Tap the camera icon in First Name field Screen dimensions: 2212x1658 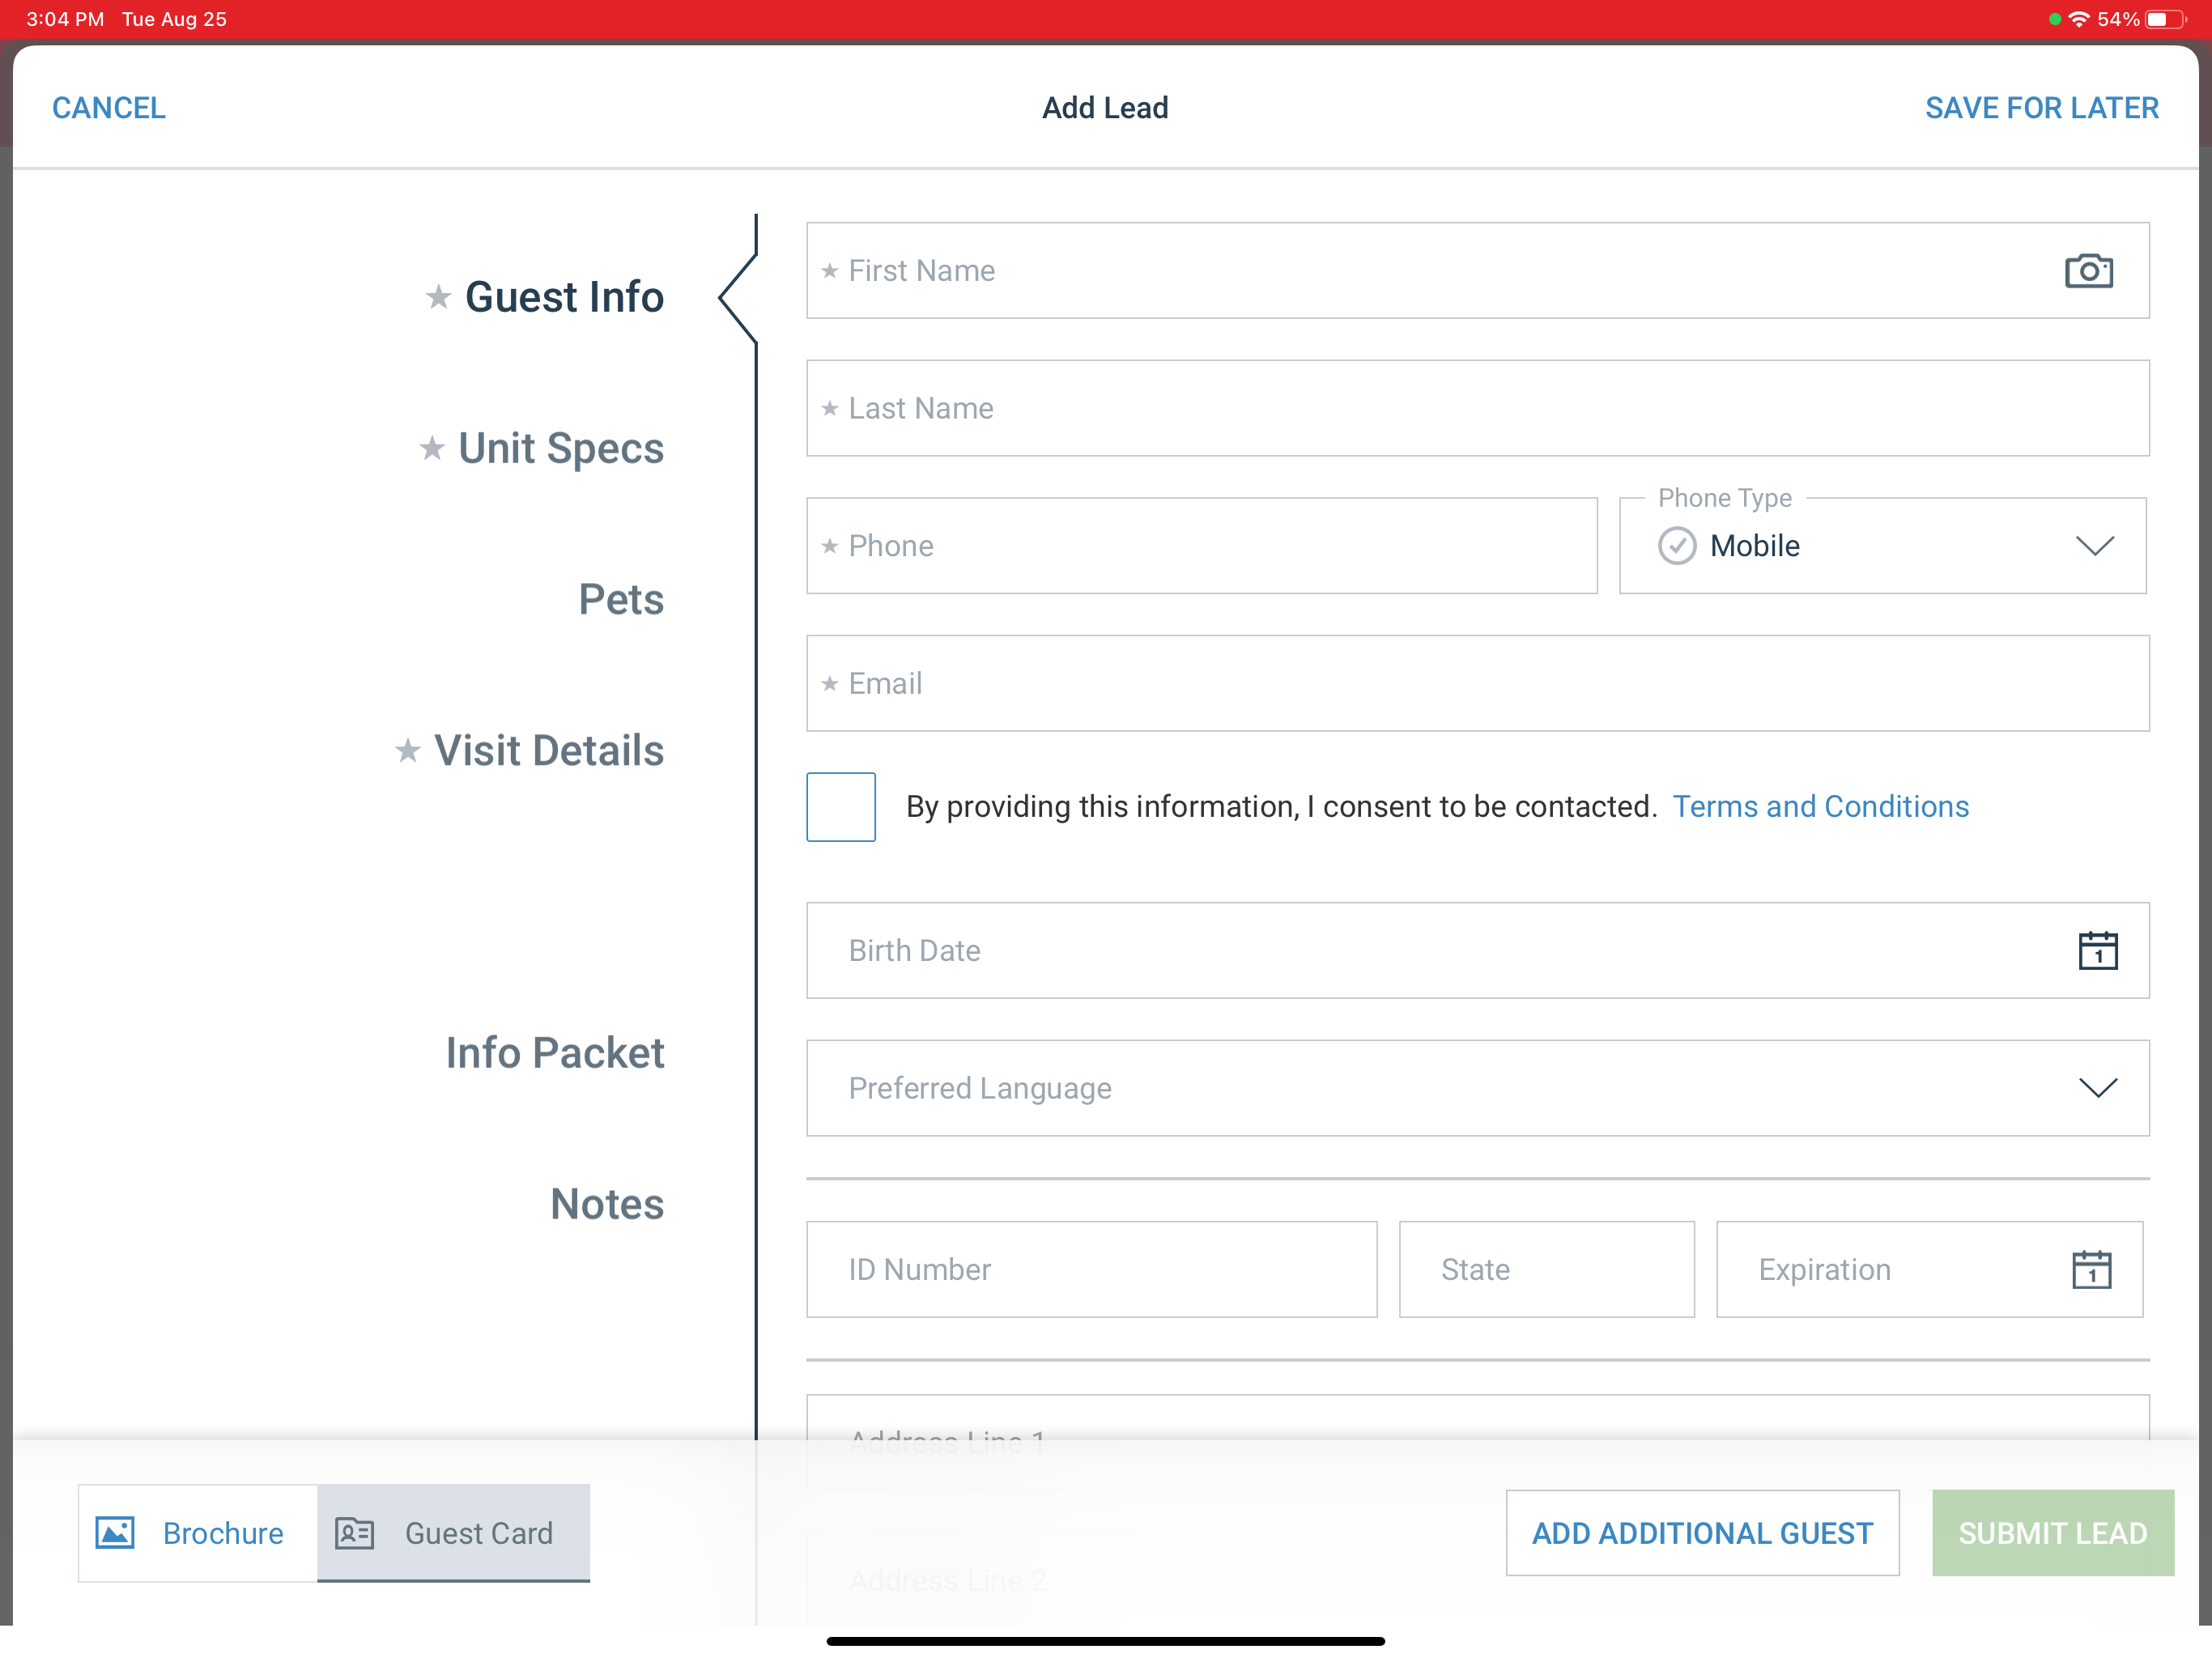[2088, 271]
